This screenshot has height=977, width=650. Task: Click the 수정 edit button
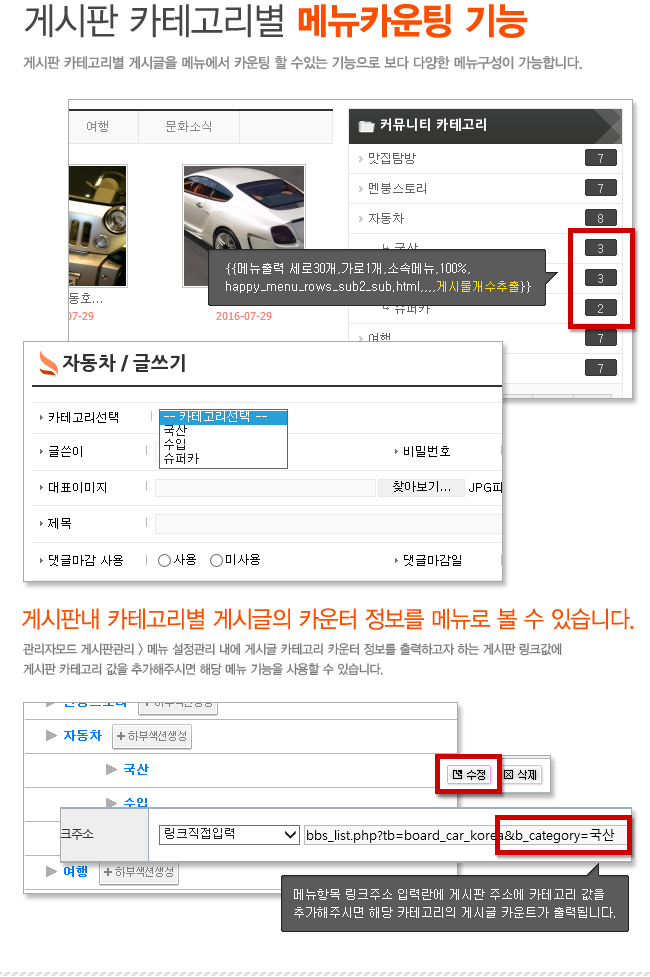point(469,774)
